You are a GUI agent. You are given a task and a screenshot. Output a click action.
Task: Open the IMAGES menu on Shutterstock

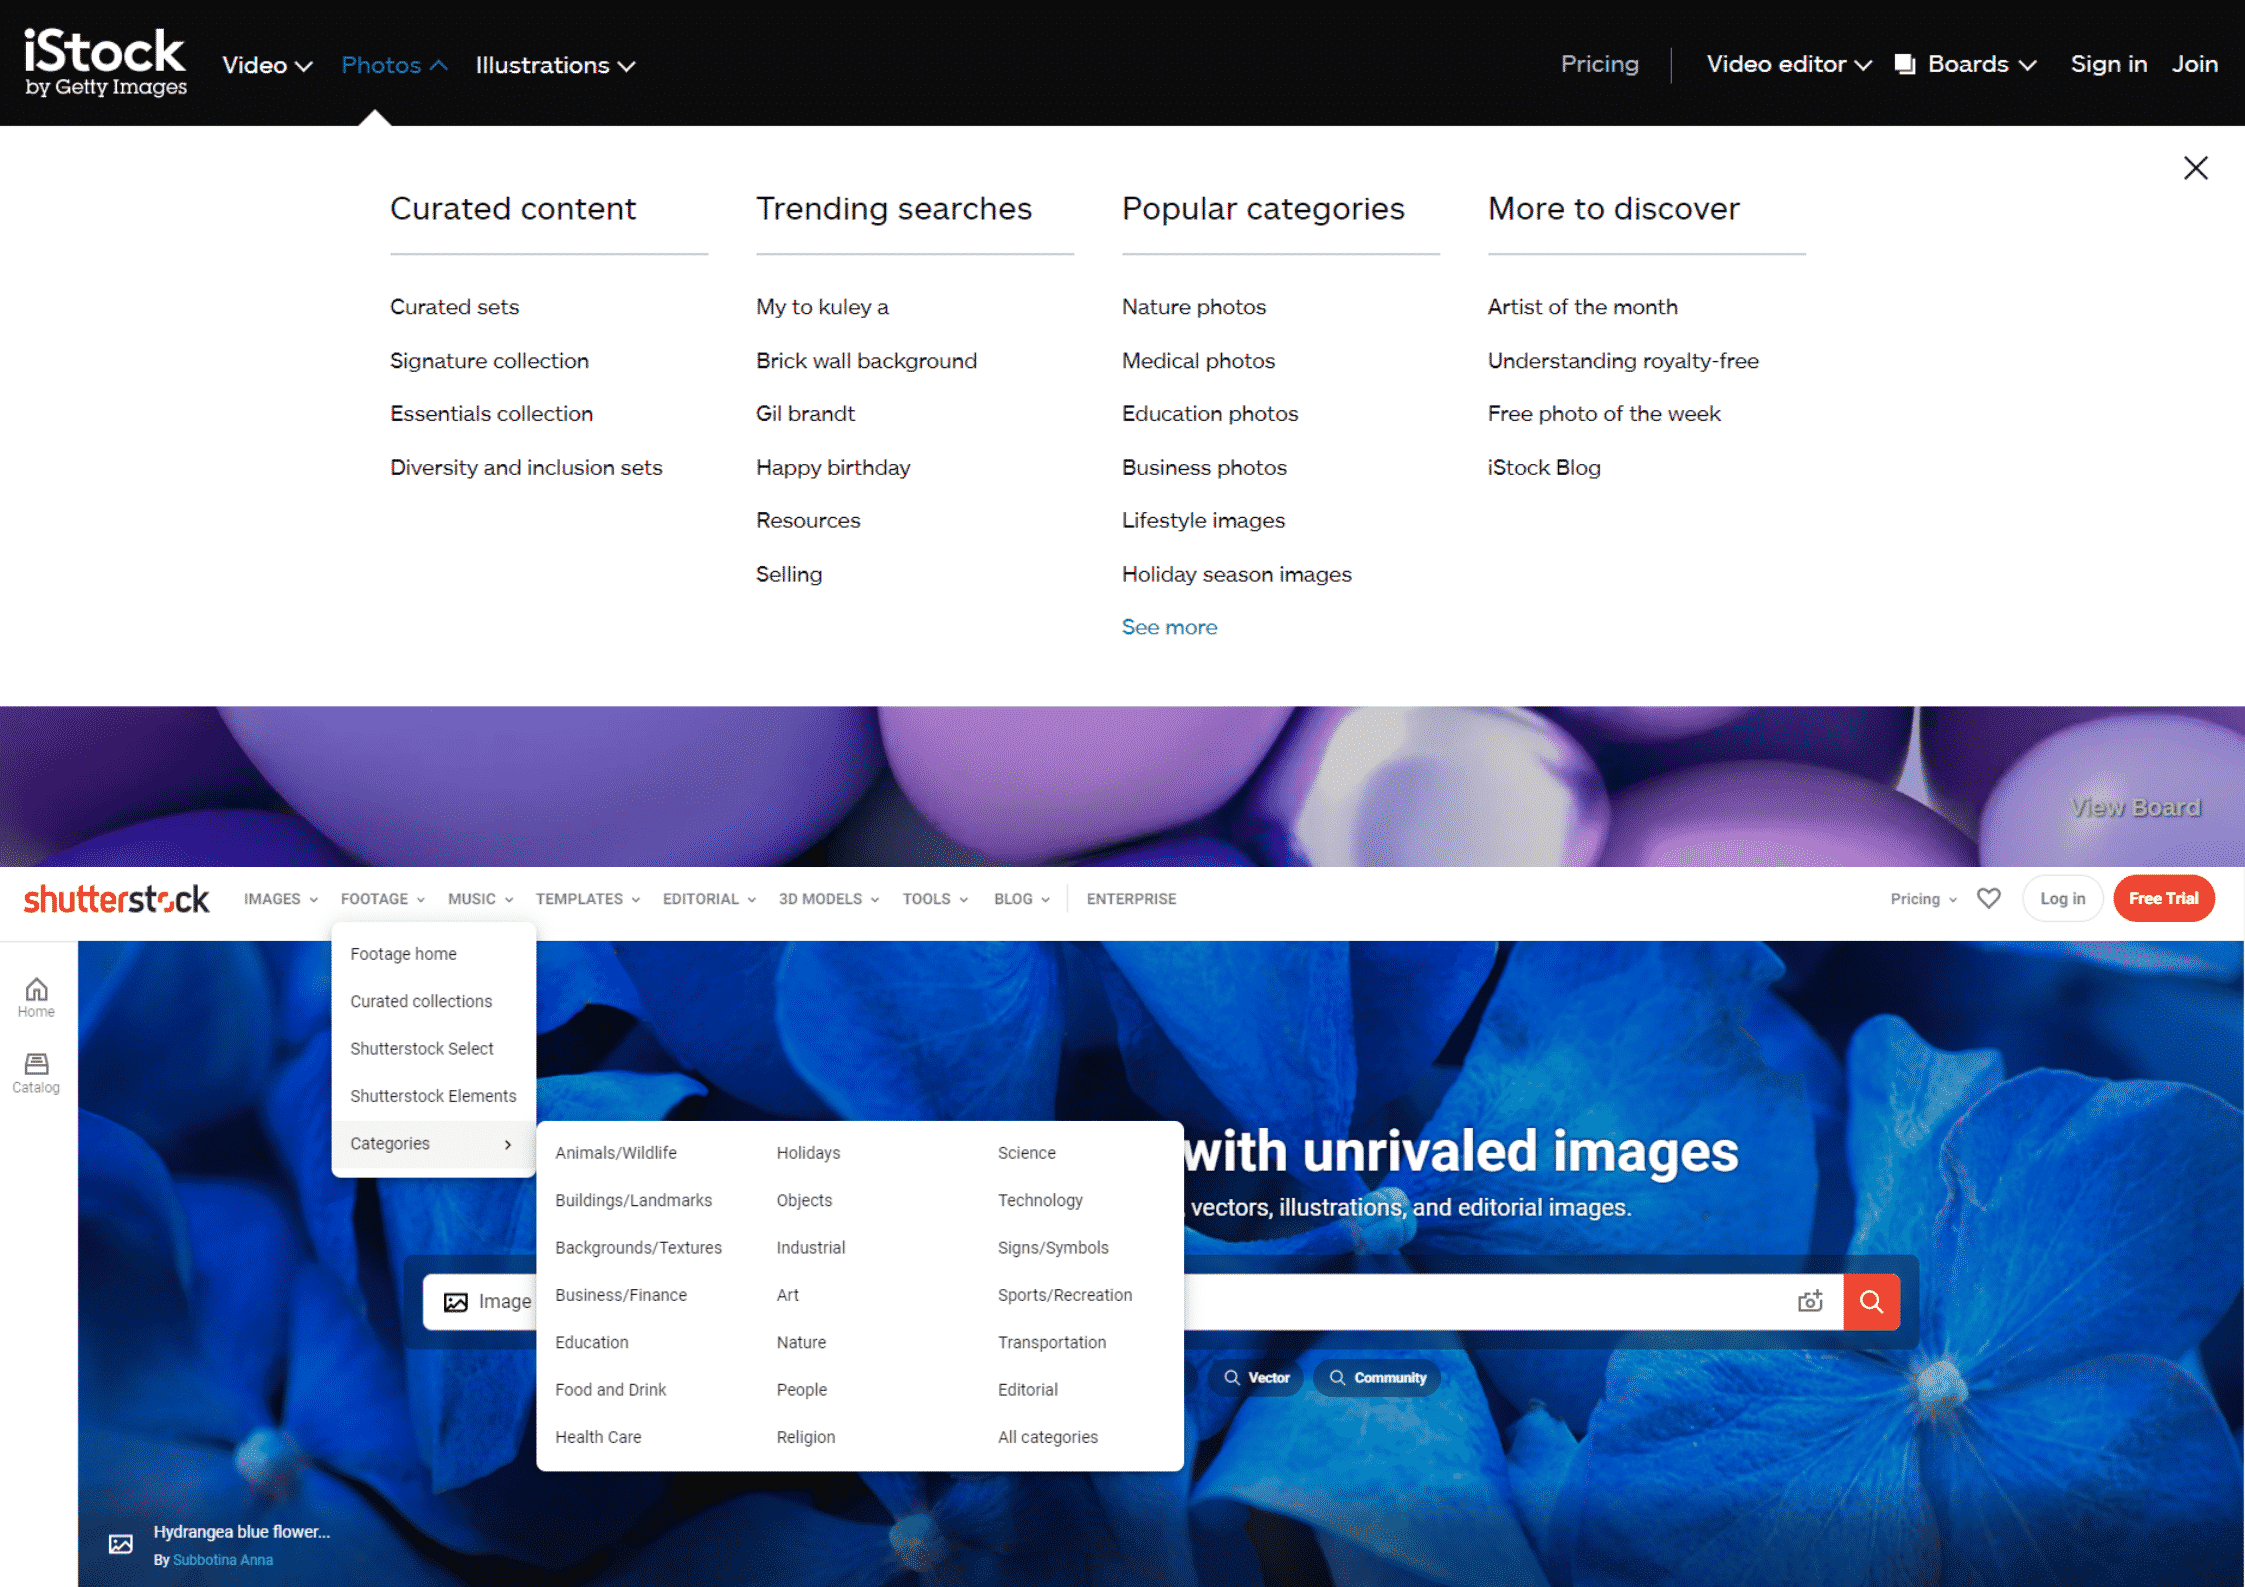(x=280, y=899)
